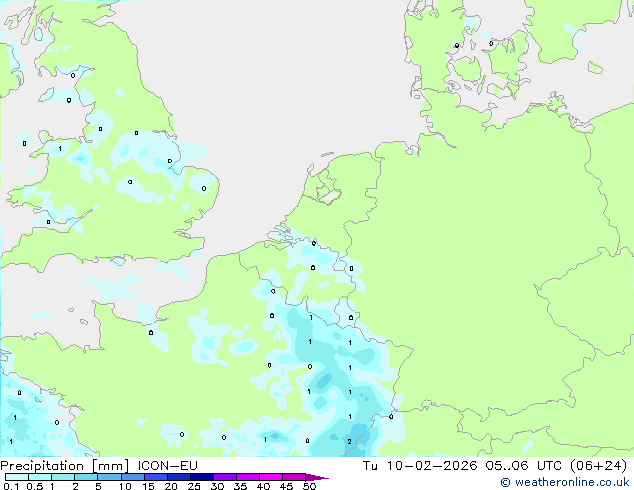Click the "(06+24)" forecast run text
This screenshot has height=490, width=634.
click(598, 466)
